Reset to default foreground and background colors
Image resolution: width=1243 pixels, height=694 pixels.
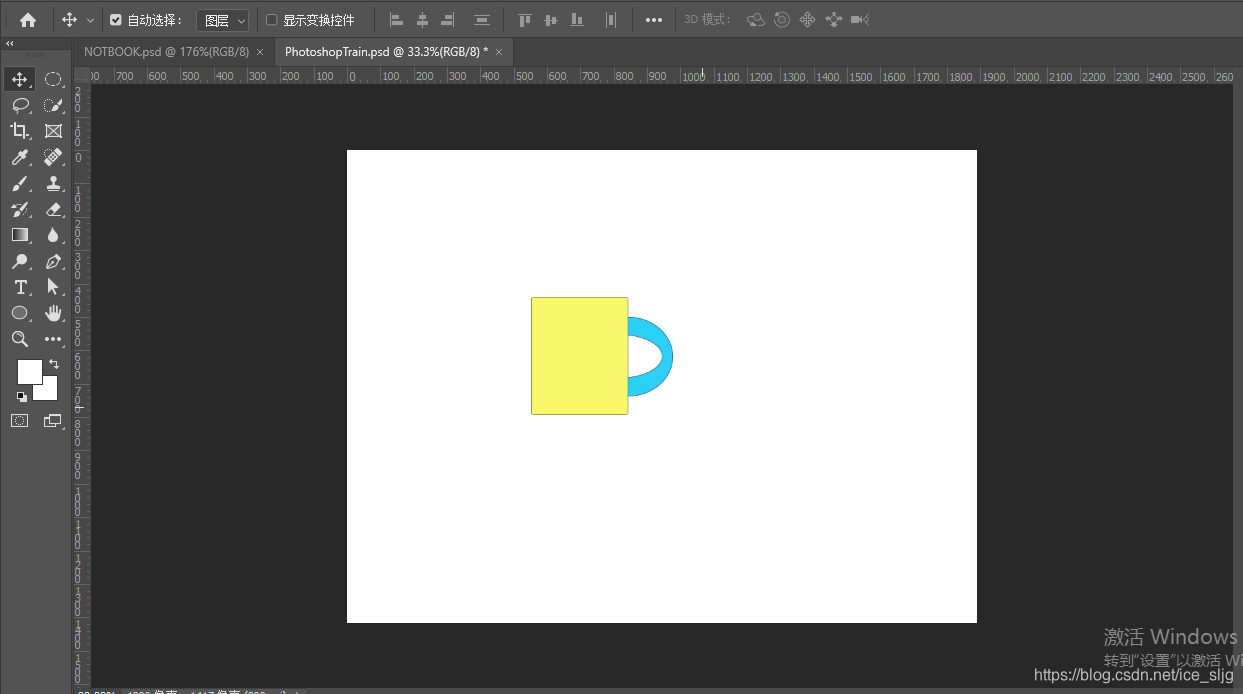[22, 396]
